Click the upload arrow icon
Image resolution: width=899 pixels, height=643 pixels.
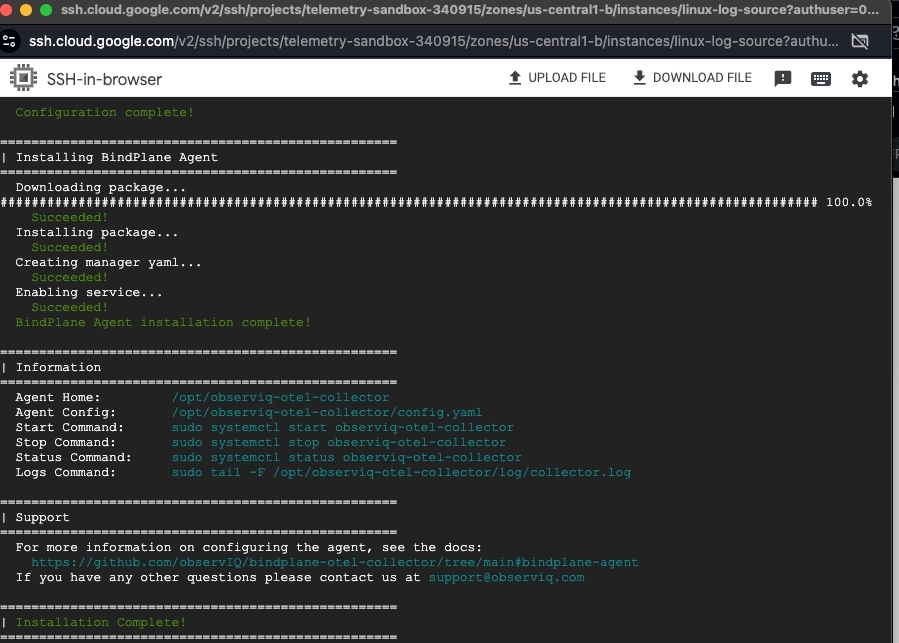click(513, 77)
